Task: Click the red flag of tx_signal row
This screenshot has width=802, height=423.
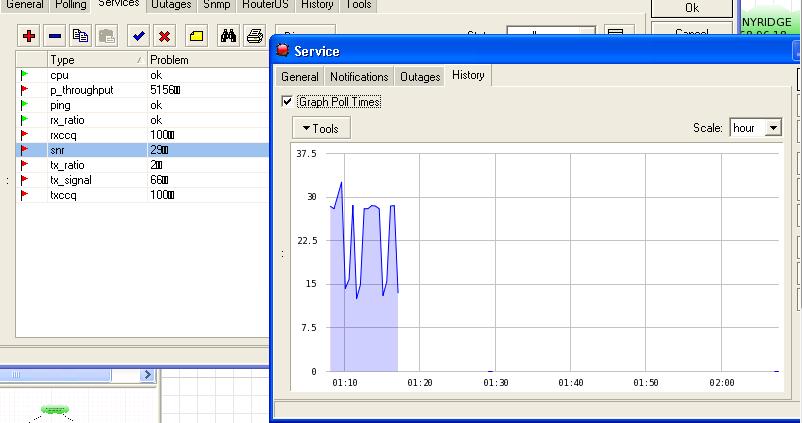Action: tap(24, 180)
